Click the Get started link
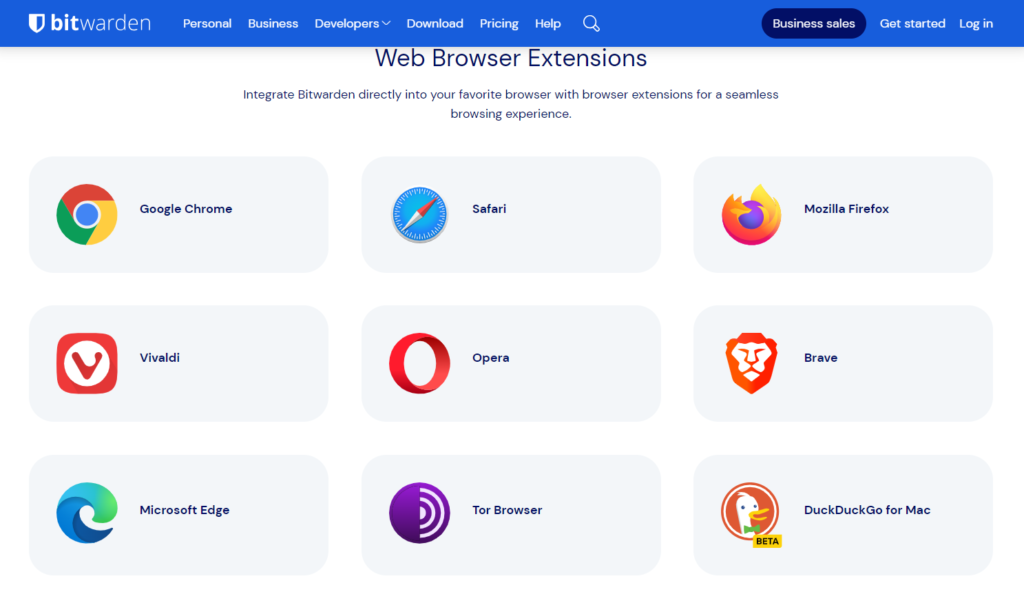Viewport: 1024px width, 603px height. [912, 23]
